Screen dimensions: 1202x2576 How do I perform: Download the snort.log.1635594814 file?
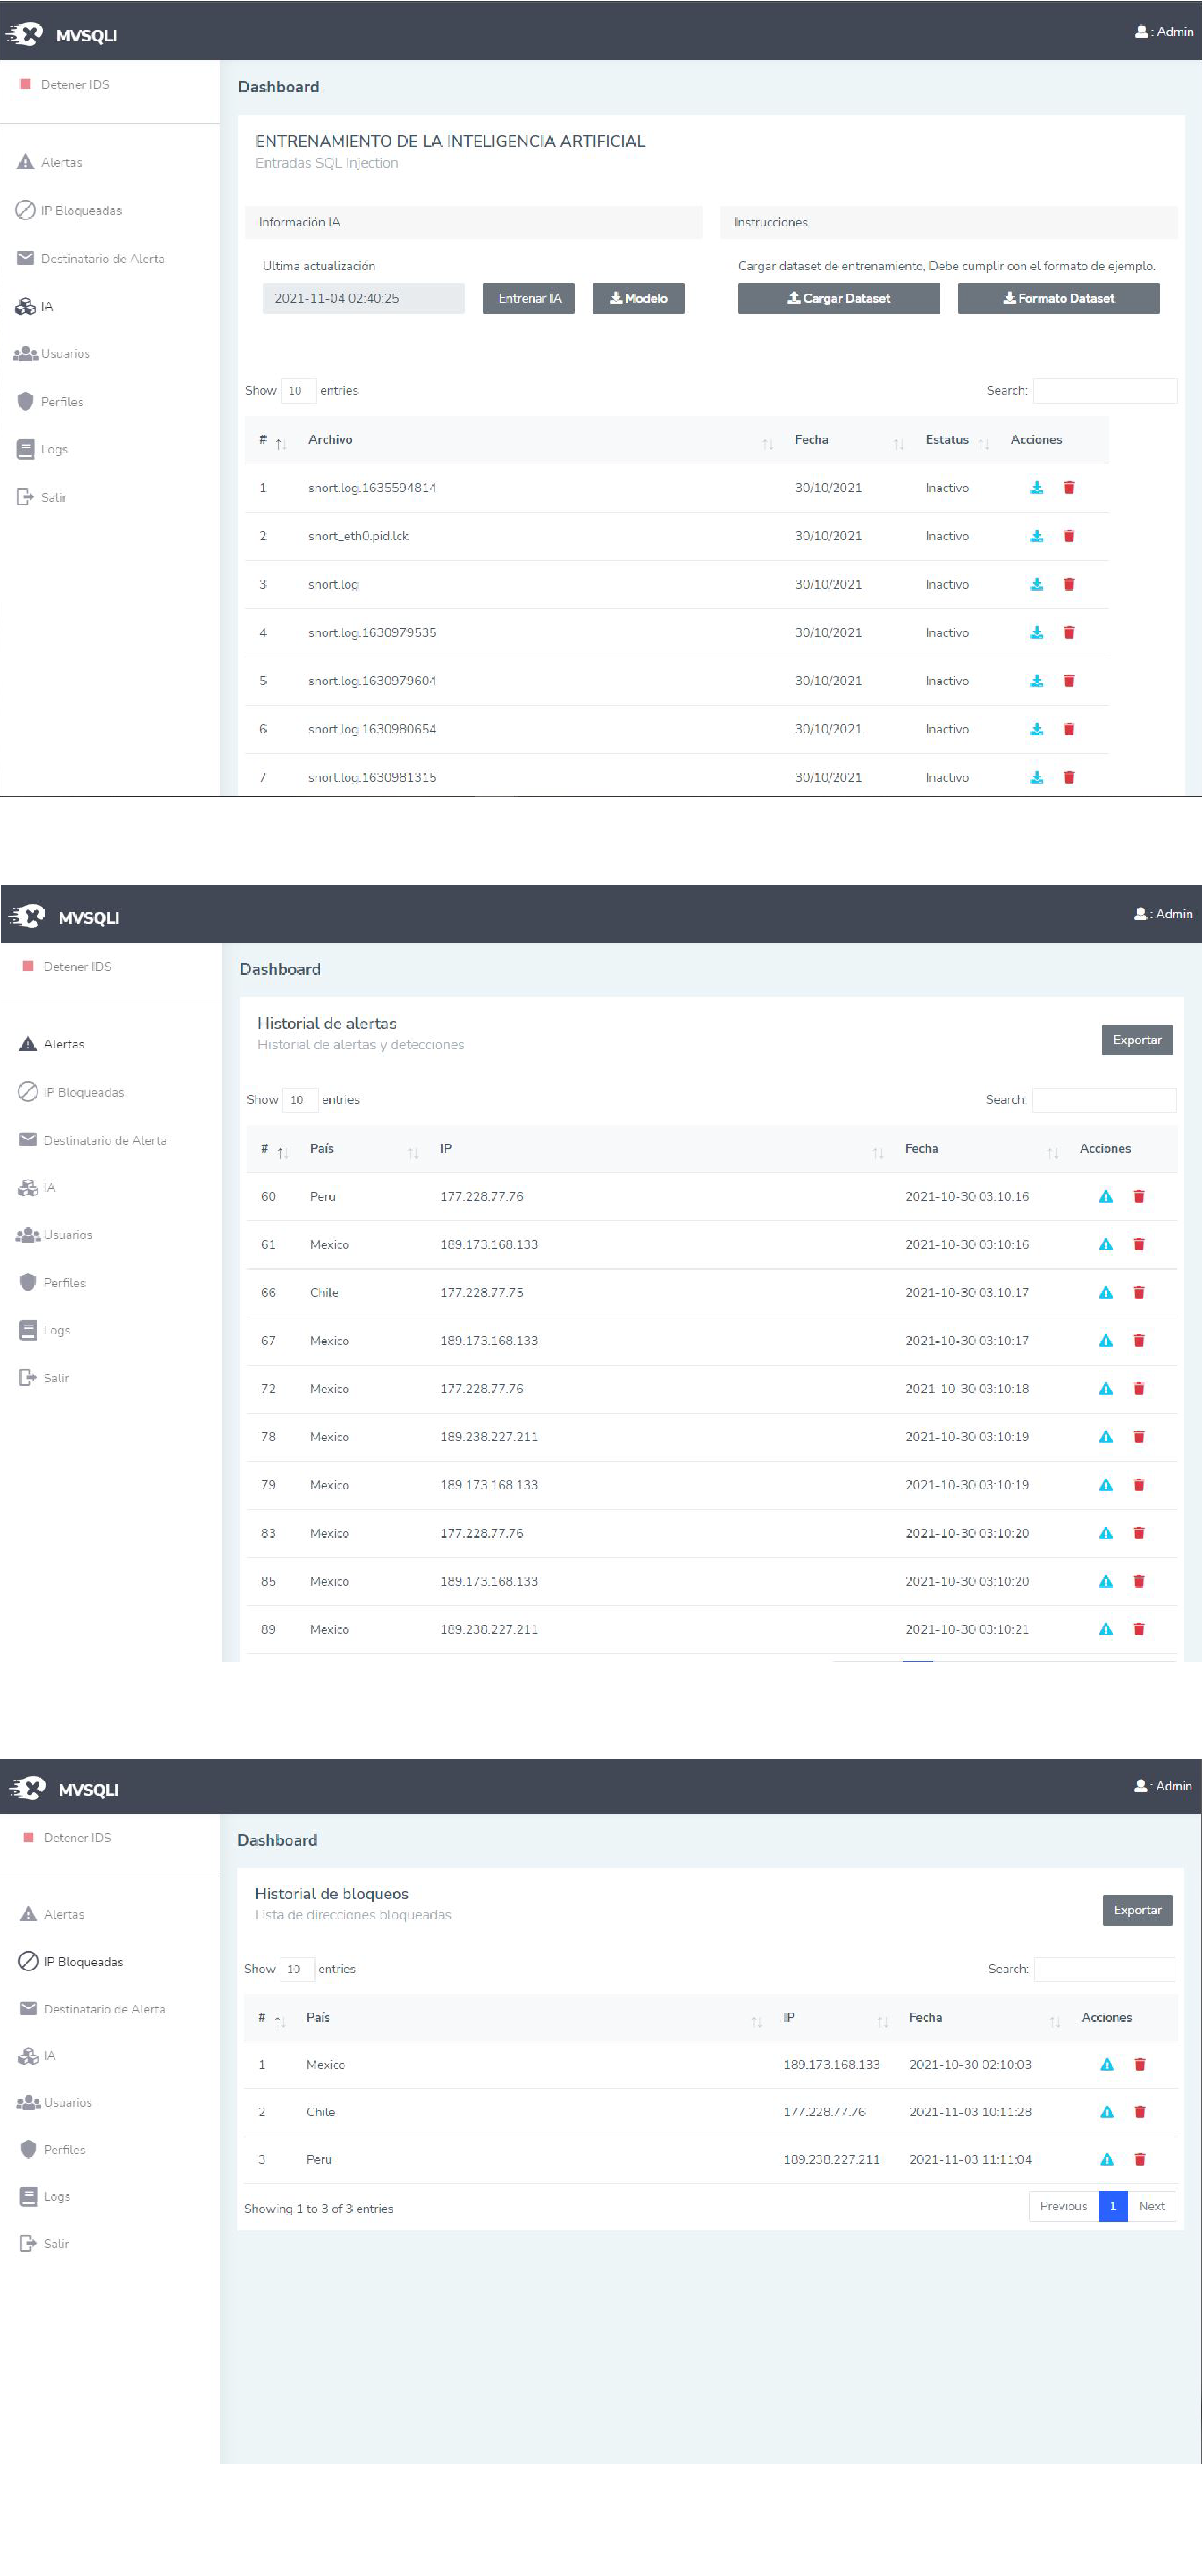pyautogui.click(x=1036, y=488)
